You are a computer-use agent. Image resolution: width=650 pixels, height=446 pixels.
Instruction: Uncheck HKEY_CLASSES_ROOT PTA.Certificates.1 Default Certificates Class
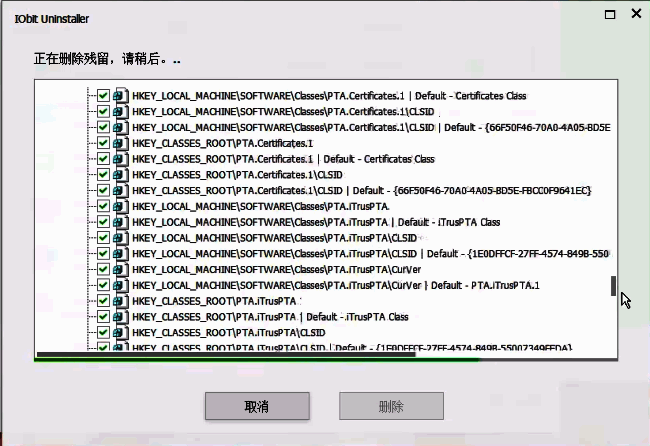click(103, 159)
